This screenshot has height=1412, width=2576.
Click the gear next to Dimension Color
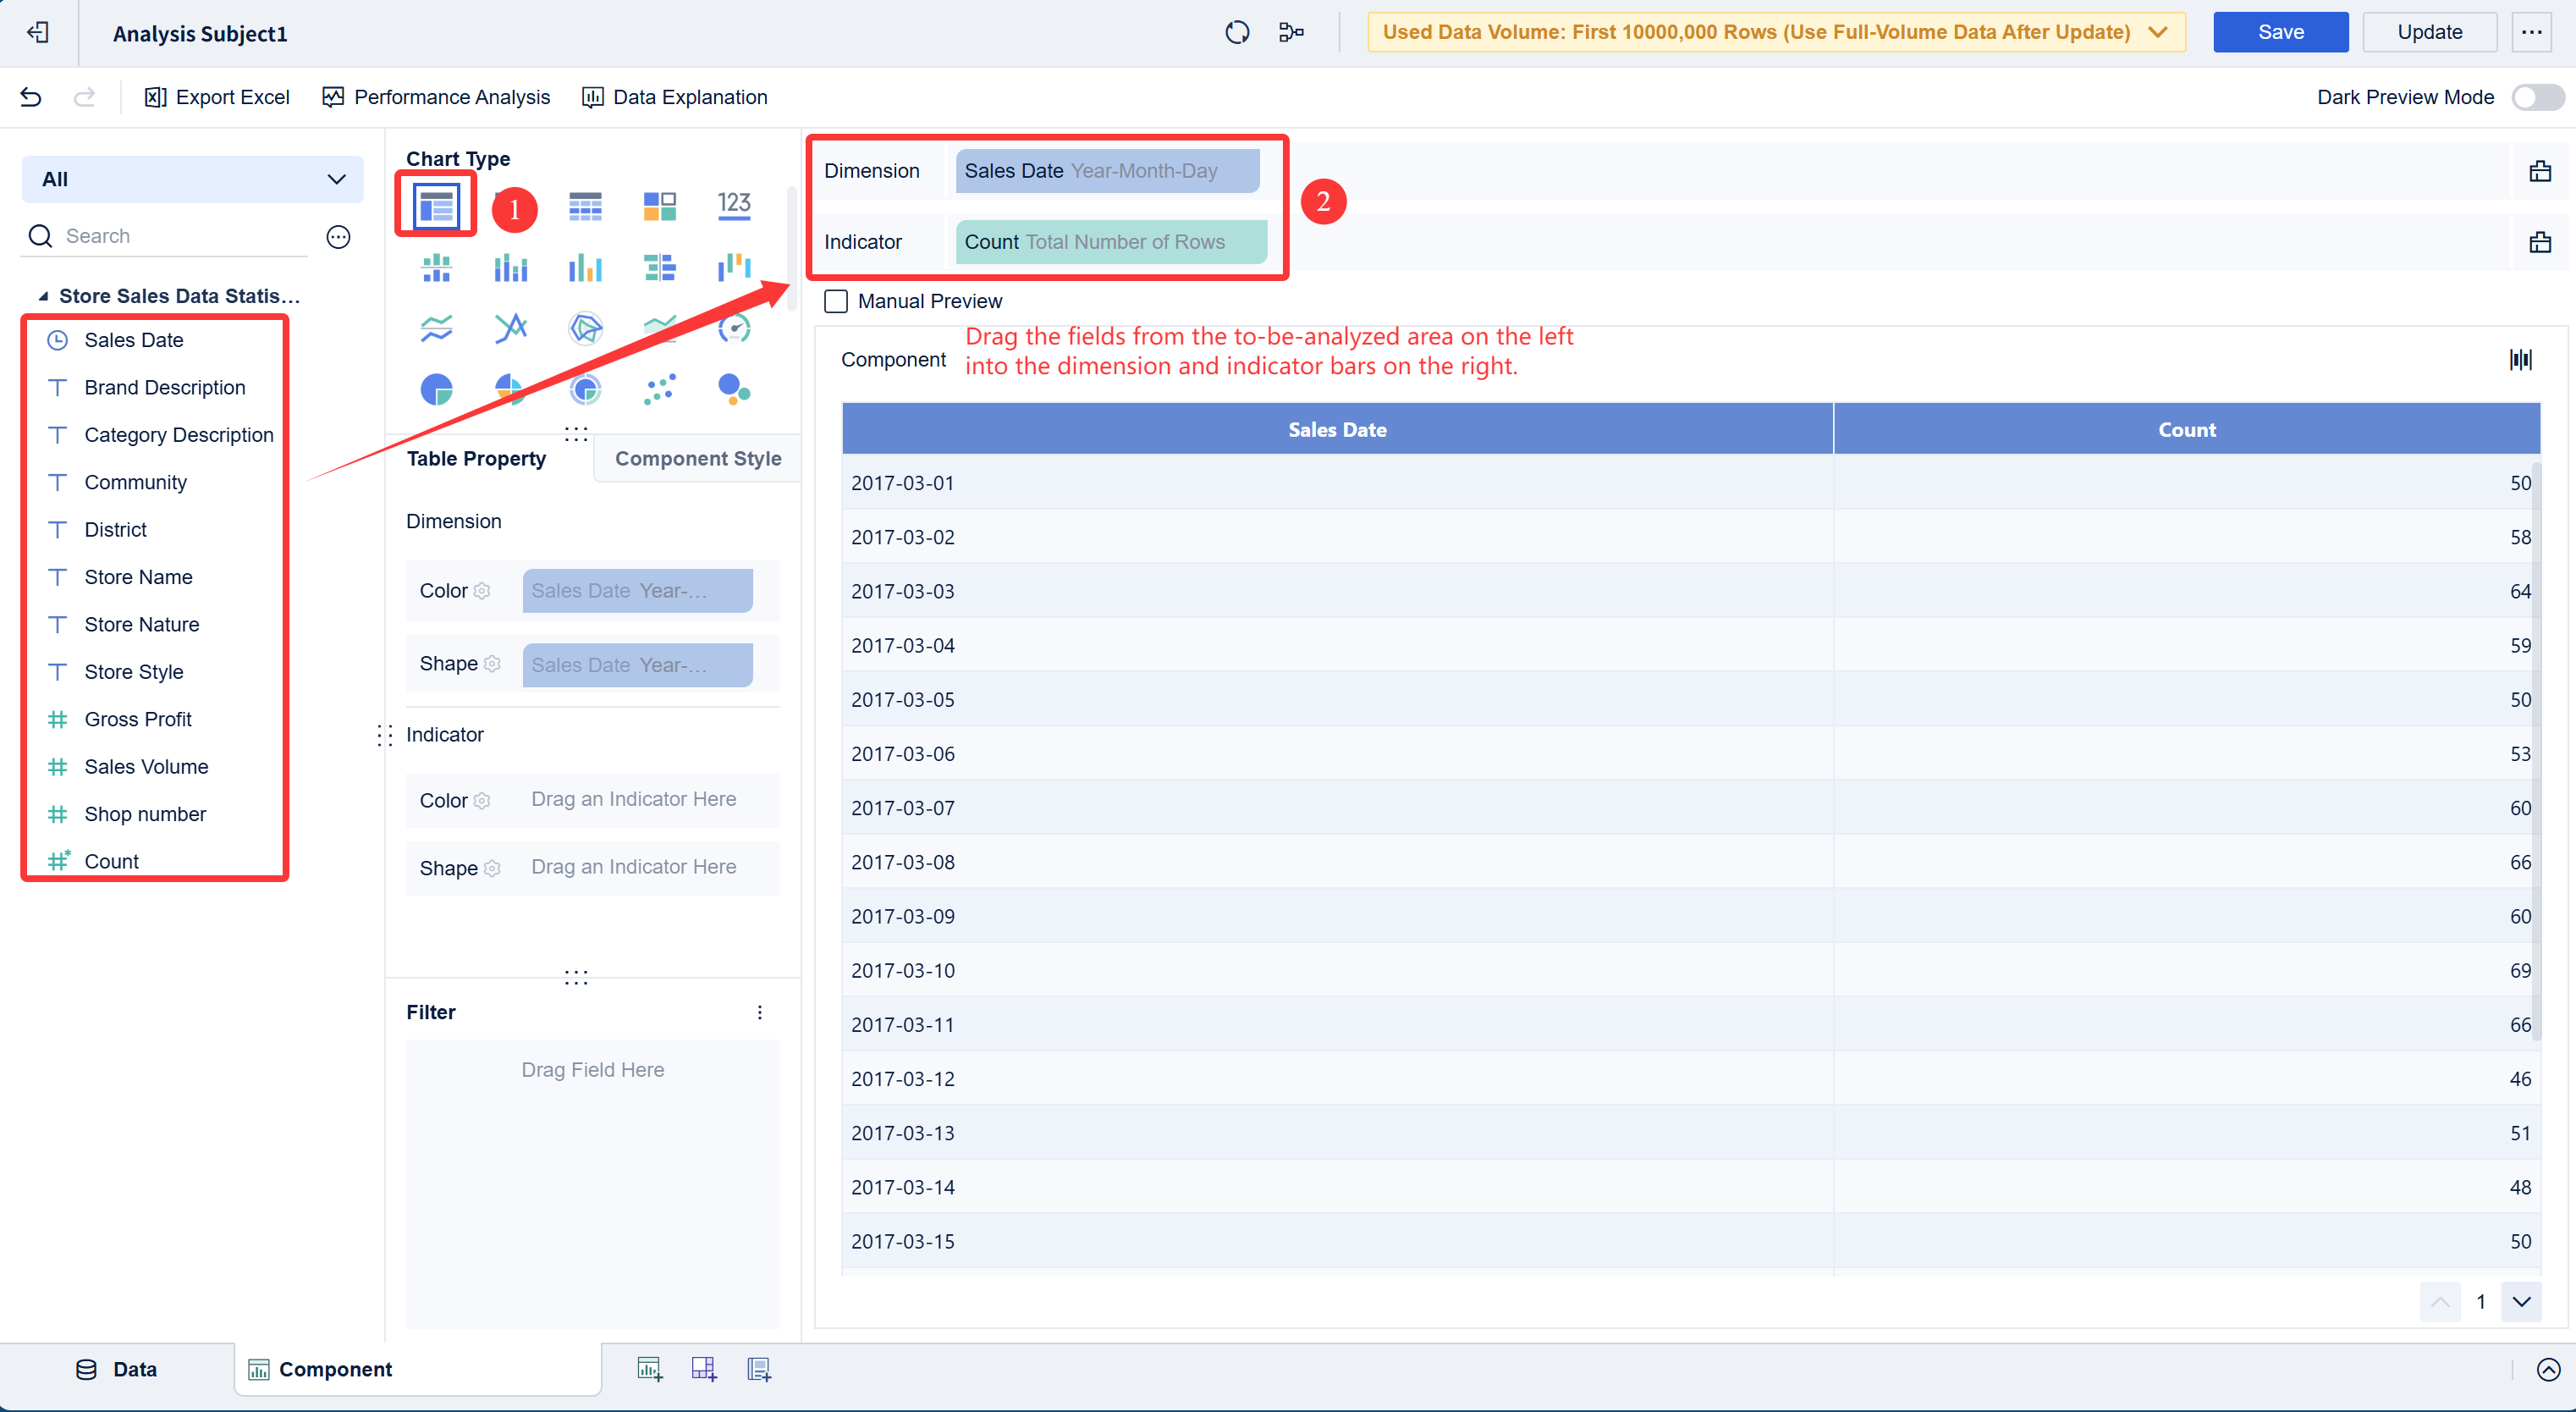[x=482, y=591]
